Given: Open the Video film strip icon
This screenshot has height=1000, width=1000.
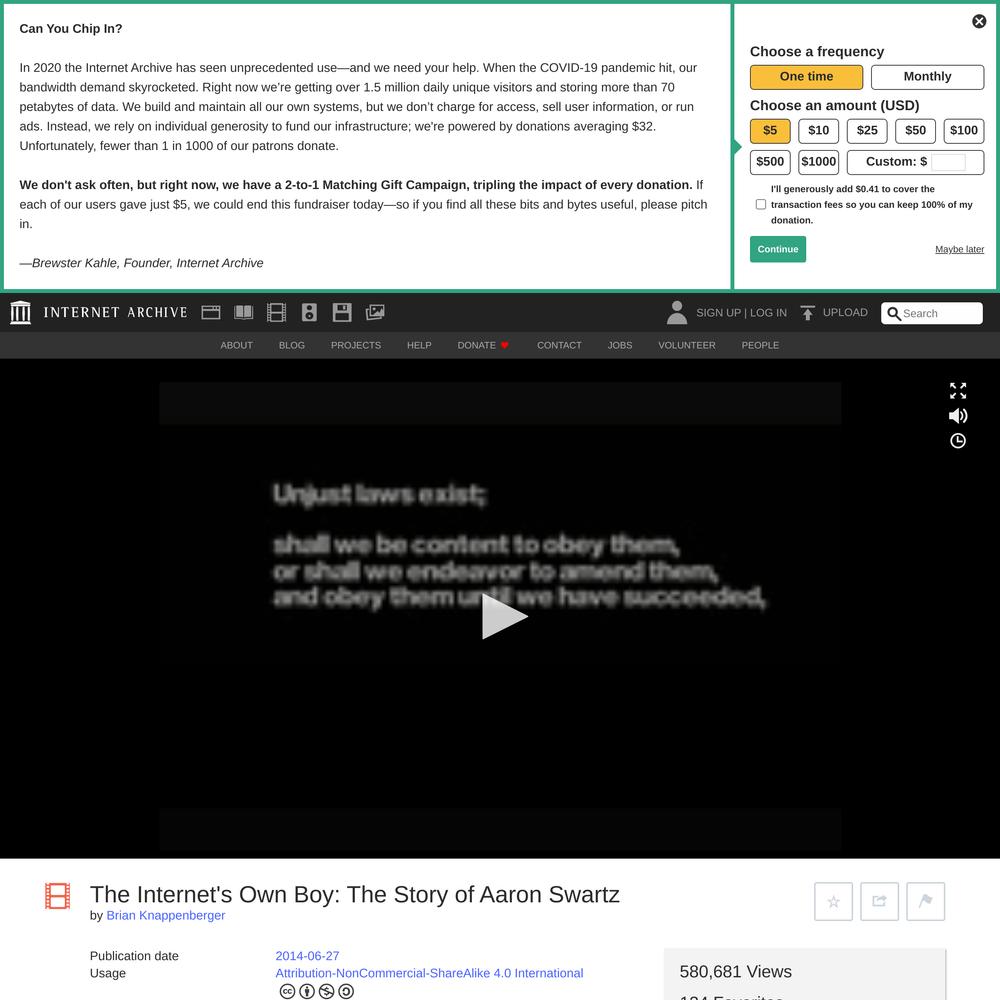Looking at the screenshot, I should 276,312.
